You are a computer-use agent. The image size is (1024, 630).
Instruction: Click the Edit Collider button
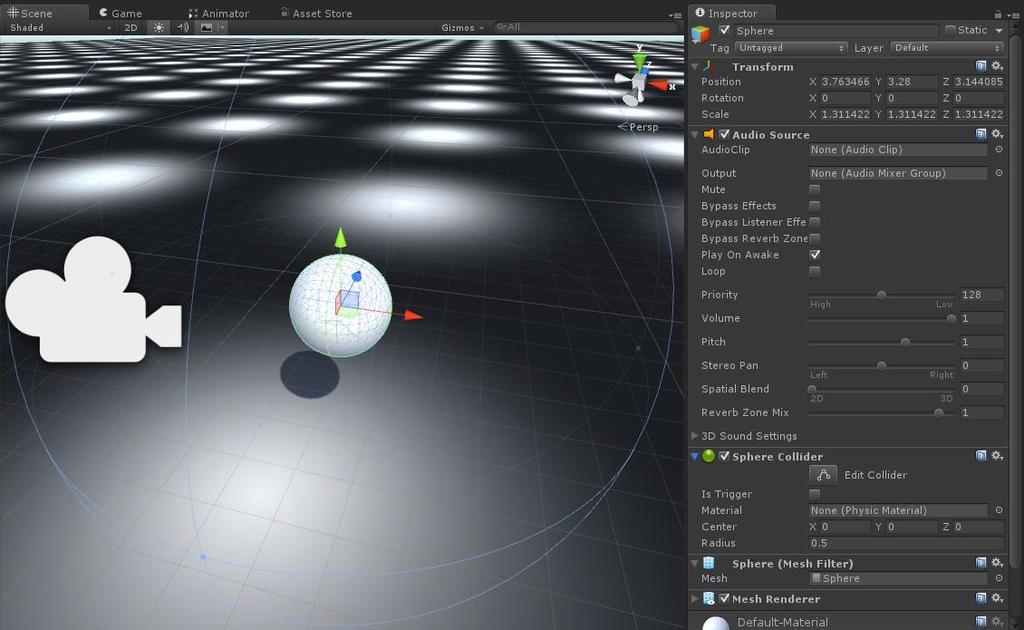823,475
